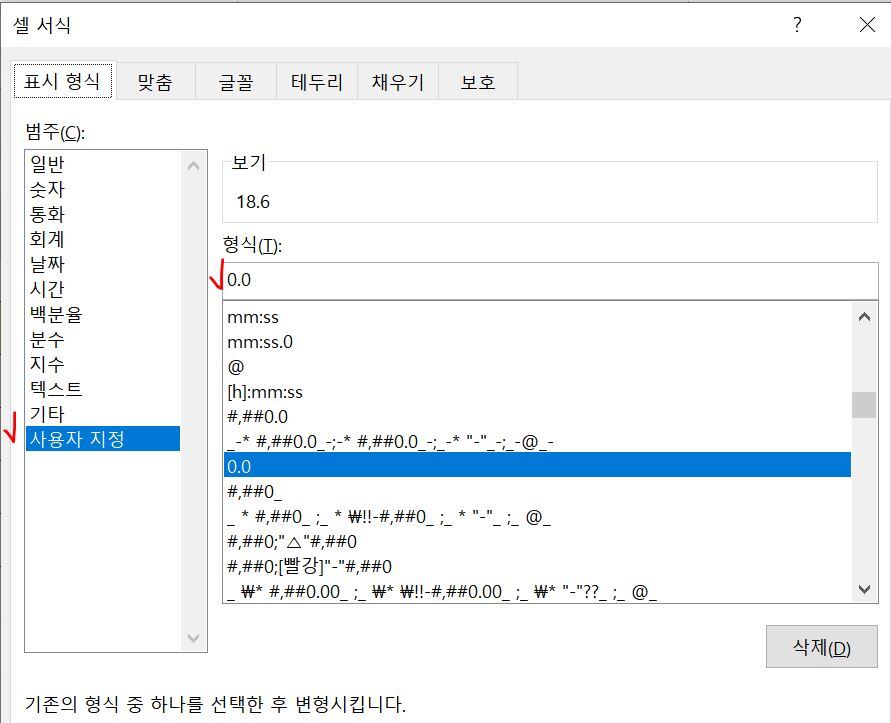Choose 통화 category
Viewport: 891px width, 723px height.
(103, 214)
